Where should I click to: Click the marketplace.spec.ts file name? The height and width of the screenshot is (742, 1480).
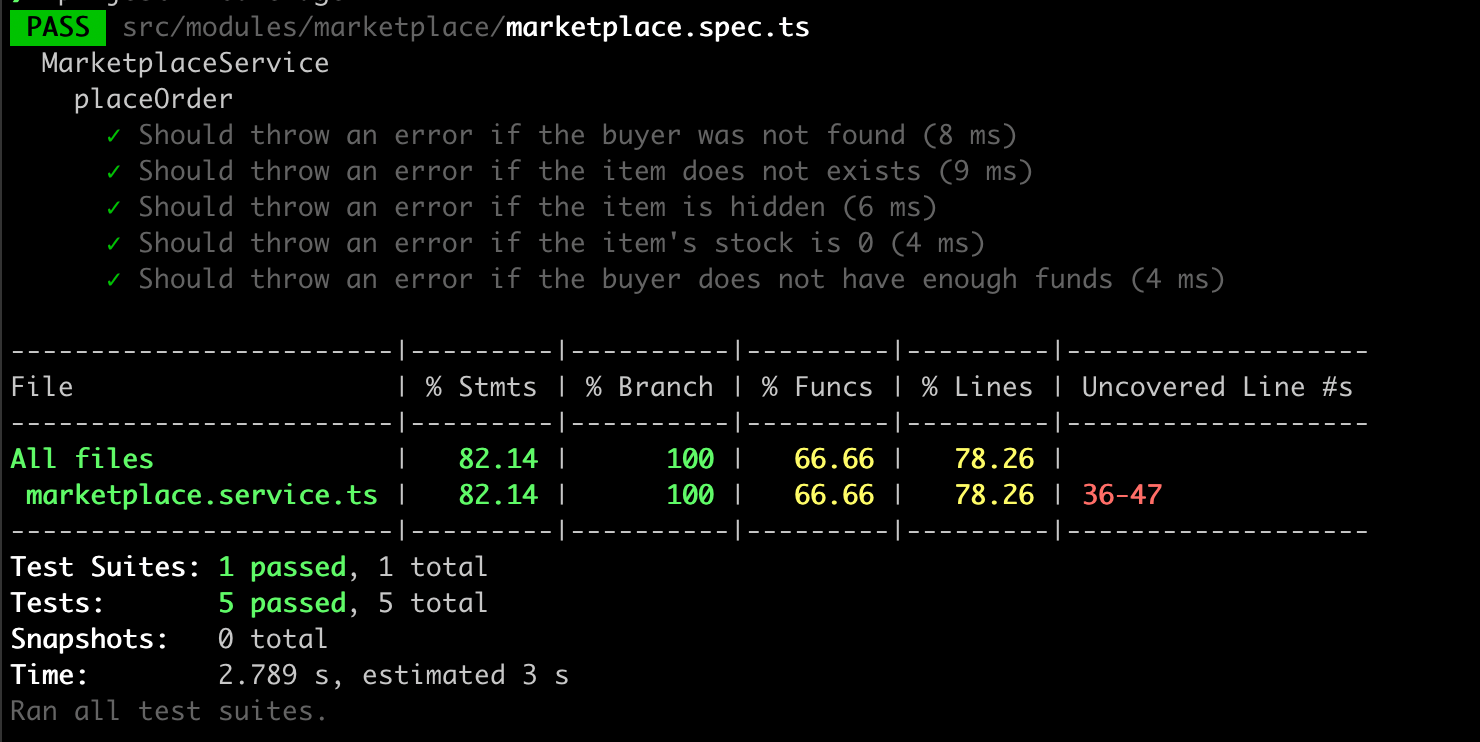pos(657,27)
